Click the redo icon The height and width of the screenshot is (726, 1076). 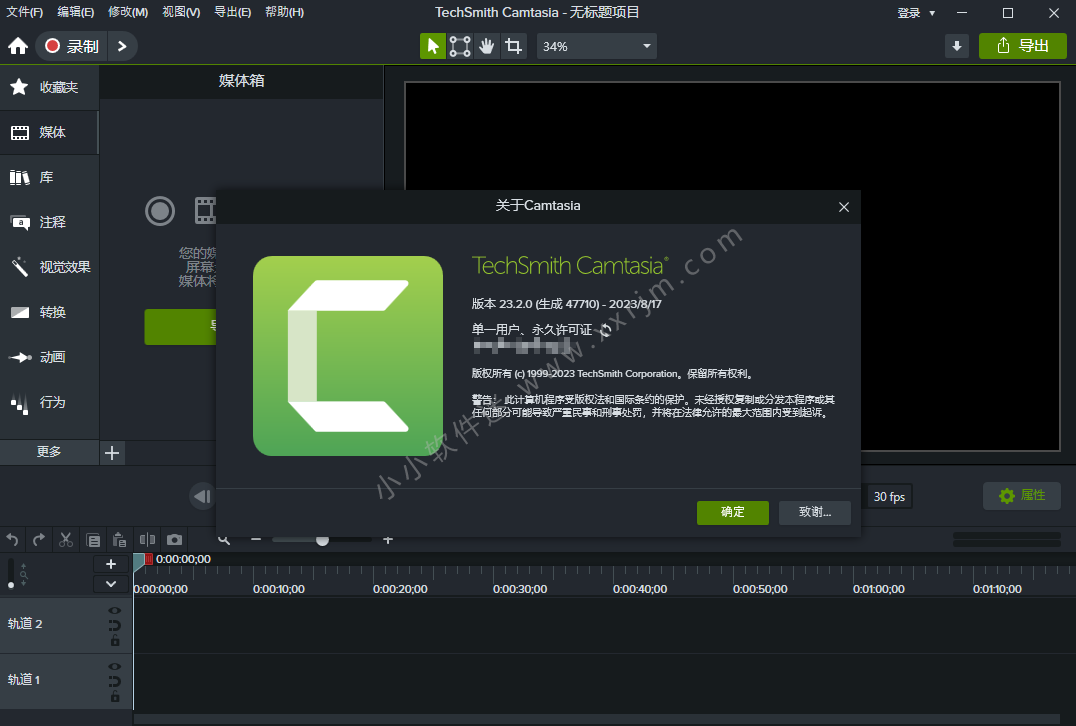[39, 540]
